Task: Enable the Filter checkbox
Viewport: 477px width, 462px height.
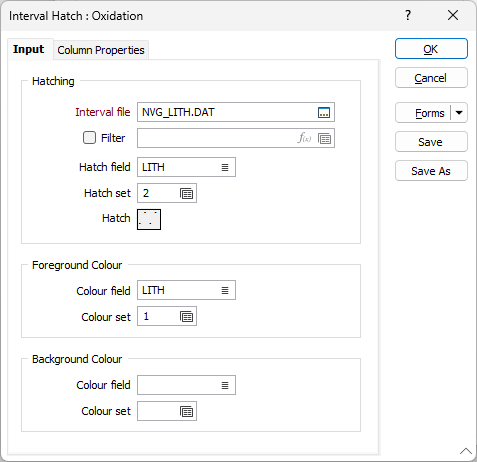Action: [x=89, y=138]
